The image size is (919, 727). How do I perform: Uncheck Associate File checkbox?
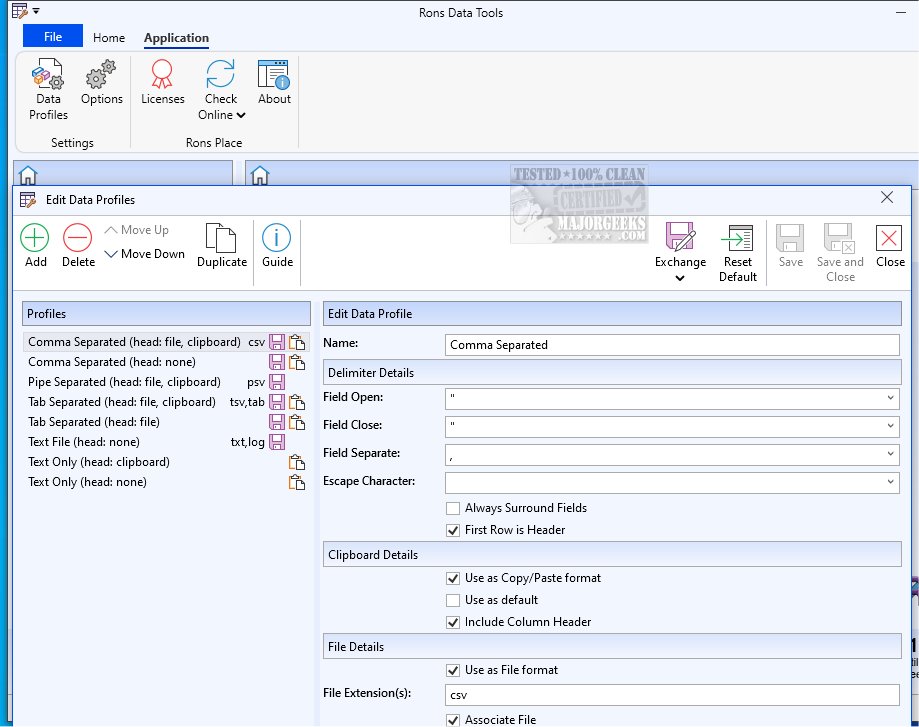(452, 720)
